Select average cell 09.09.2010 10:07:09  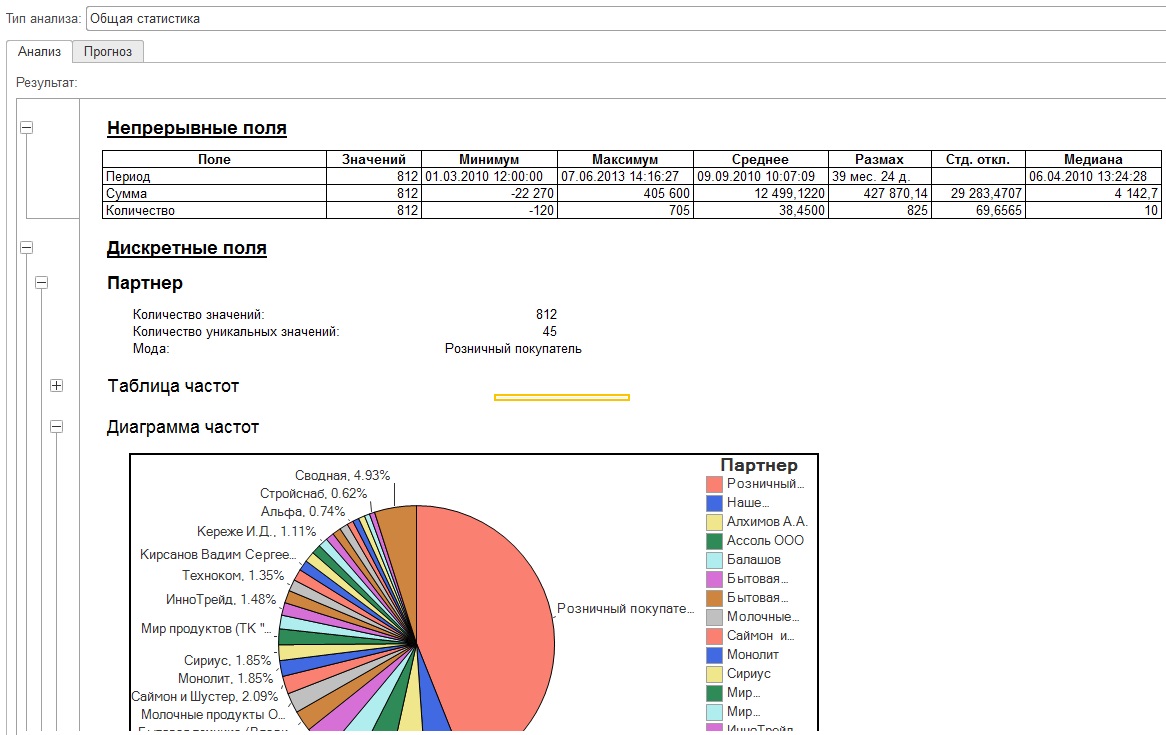point(761,176)
